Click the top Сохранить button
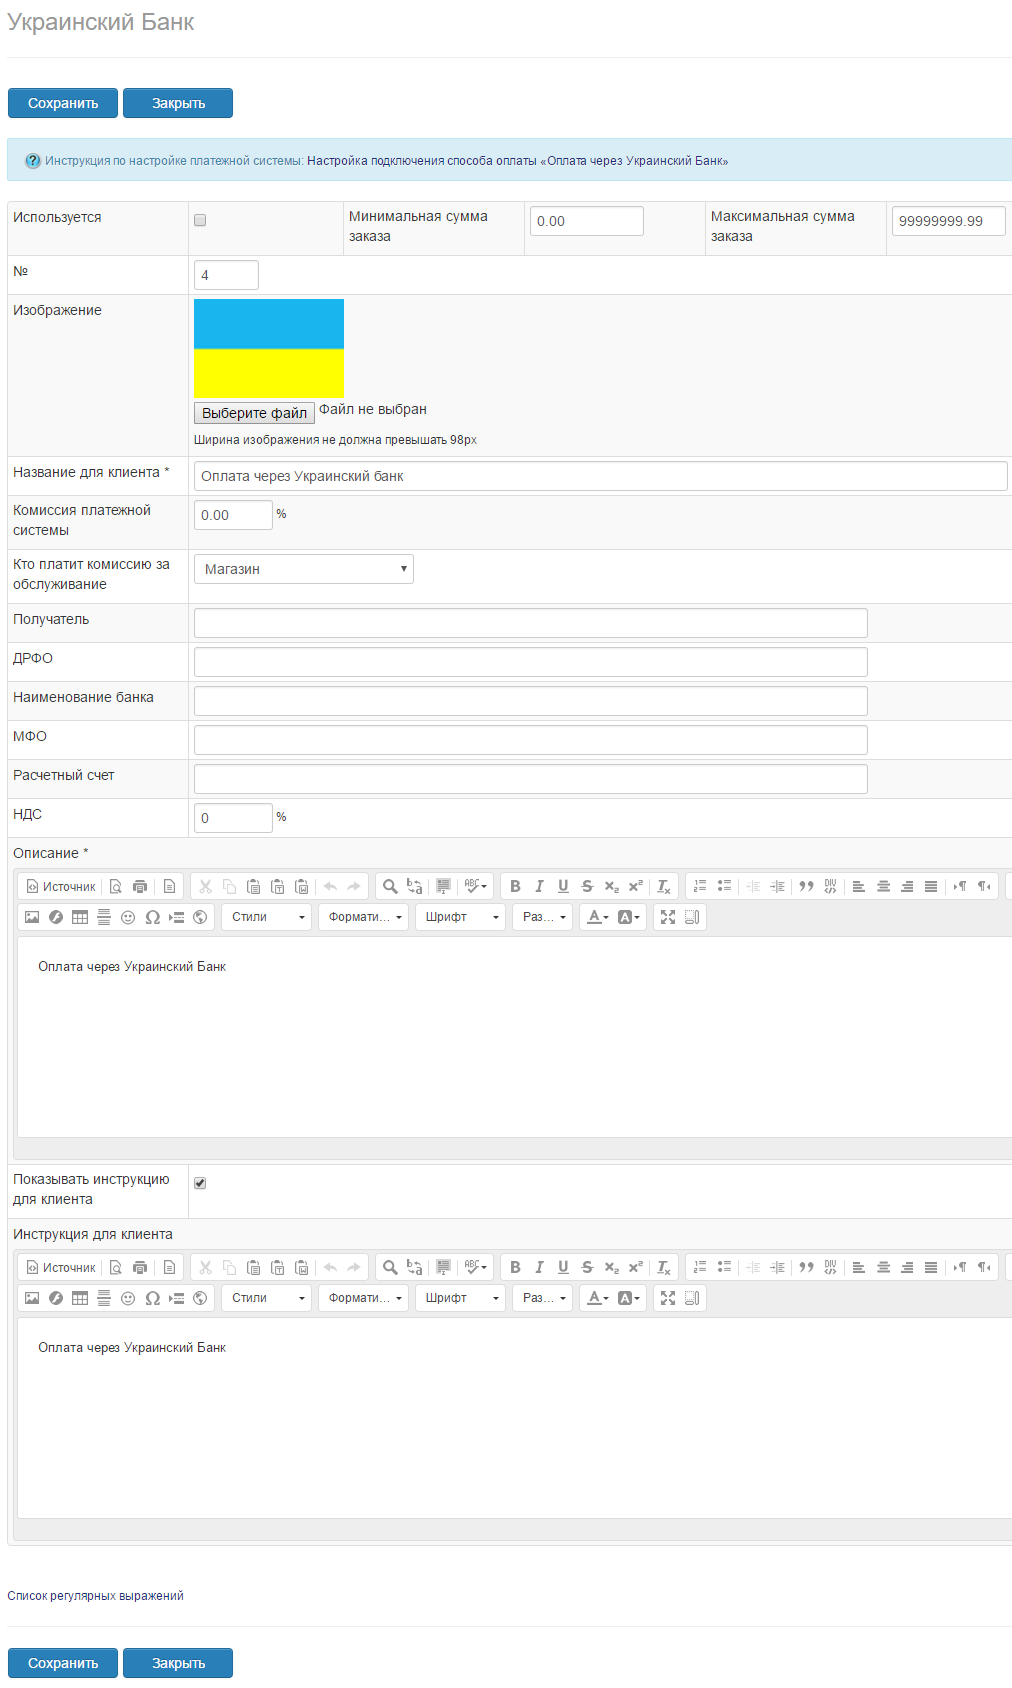 63,103
